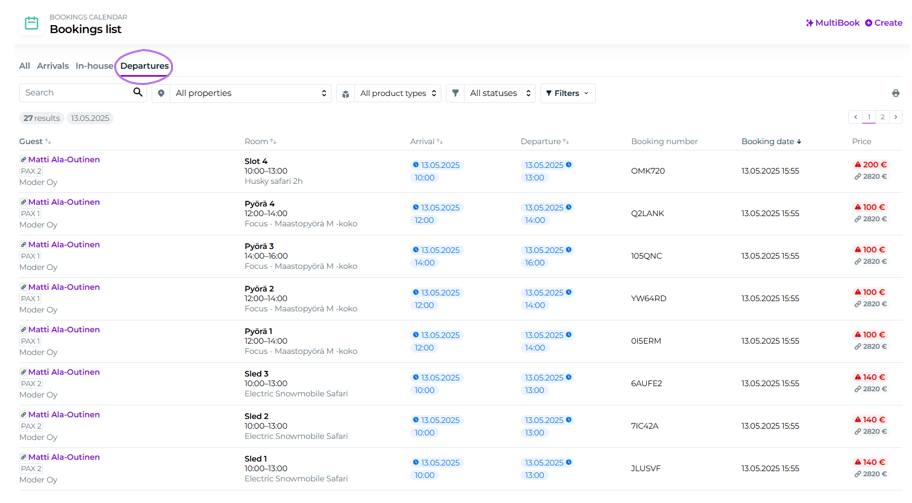Click departure clock icon in Q2LANK row
The image size is (912, 503).
click(x=569, y=207)
